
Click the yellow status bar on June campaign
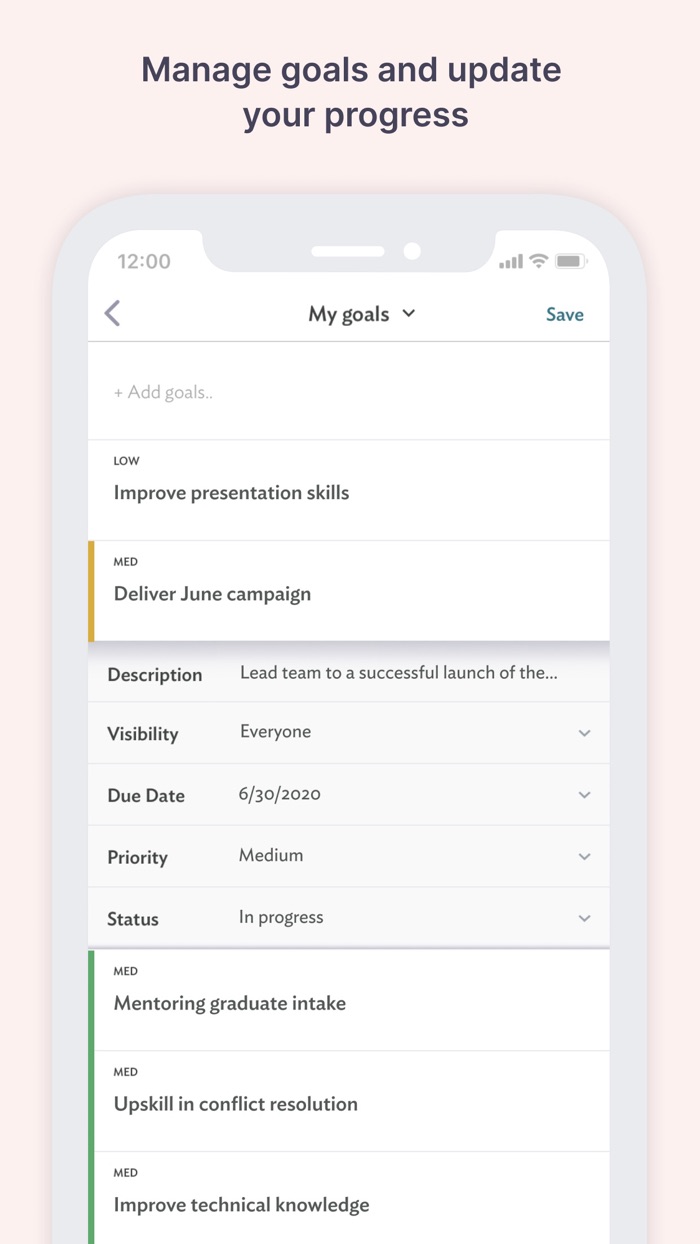92,591
